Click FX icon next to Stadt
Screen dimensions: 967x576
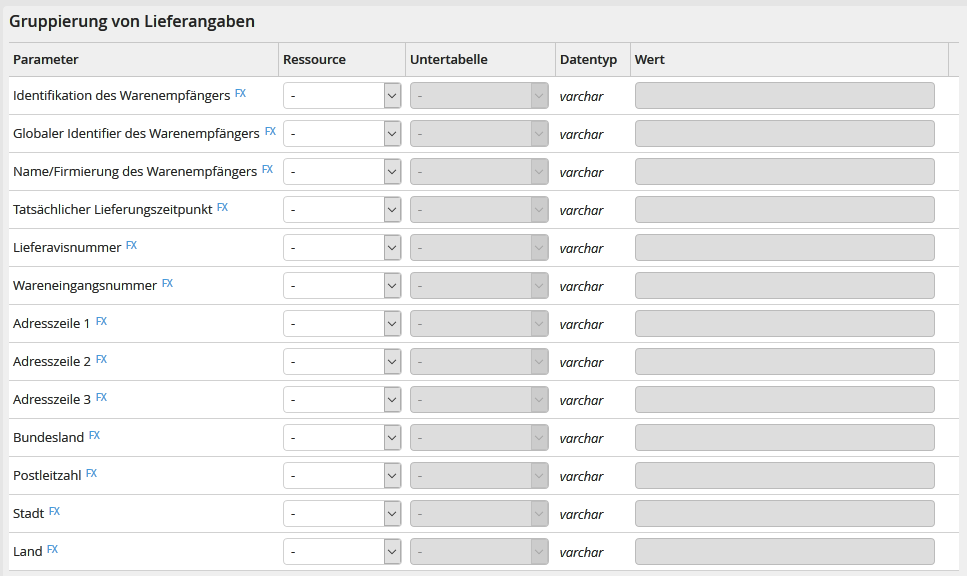pos(54,512)
